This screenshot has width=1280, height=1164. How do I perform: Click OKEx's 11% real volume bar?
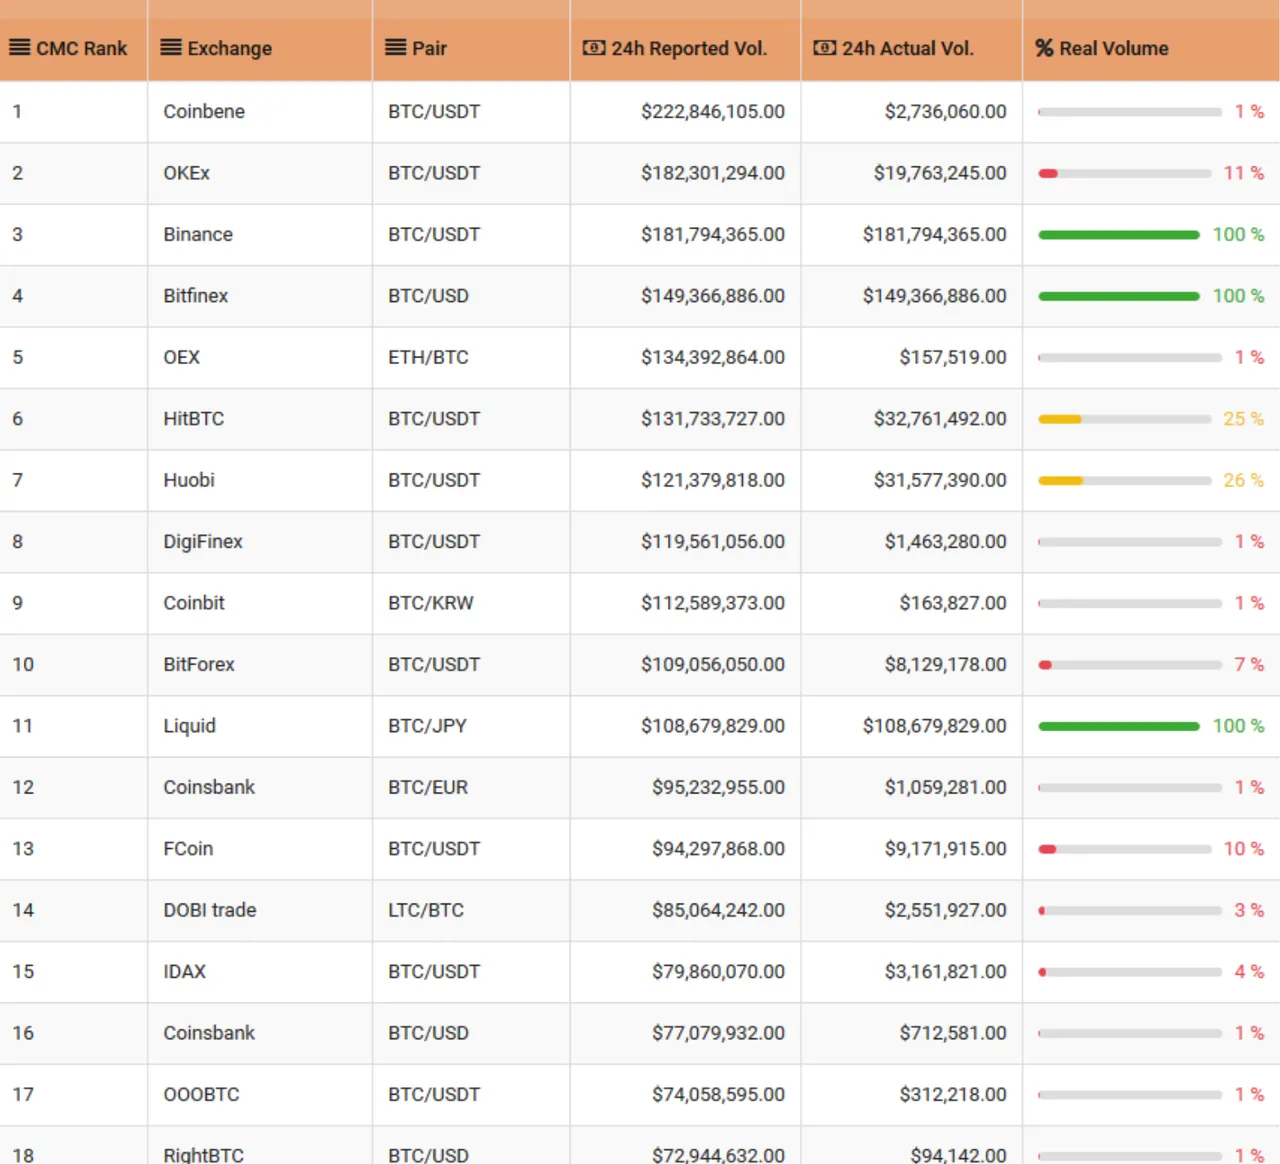pos(1125,173)
